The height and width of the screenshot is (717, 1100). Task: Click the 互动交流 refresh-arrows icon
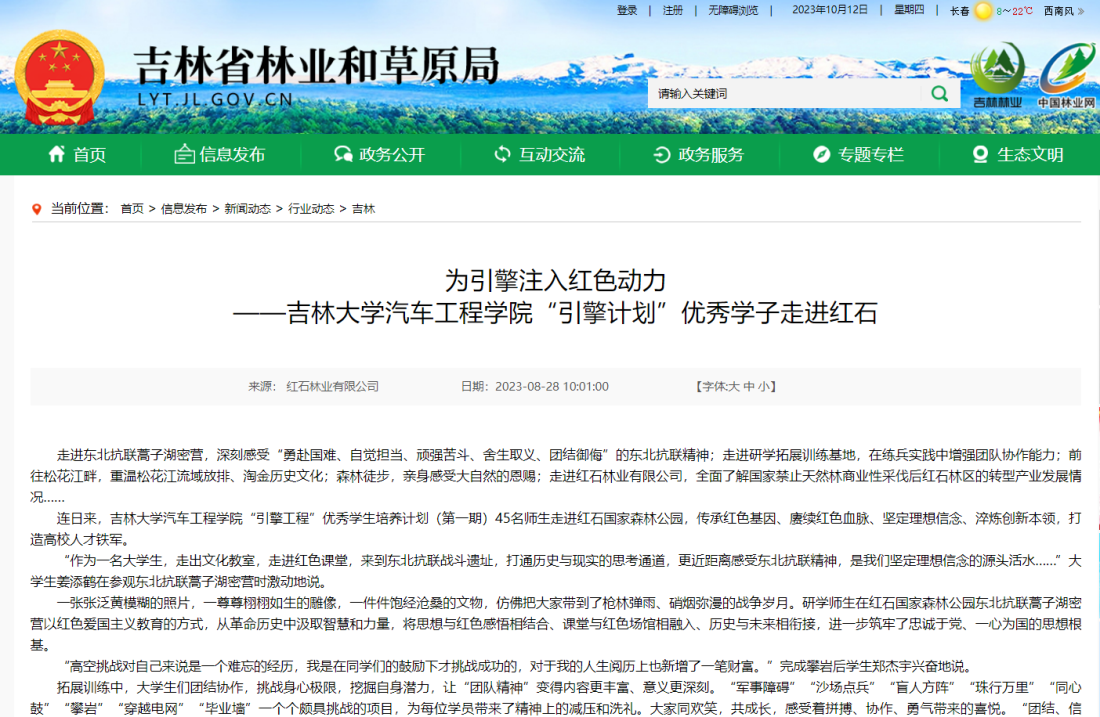point(502,154)
